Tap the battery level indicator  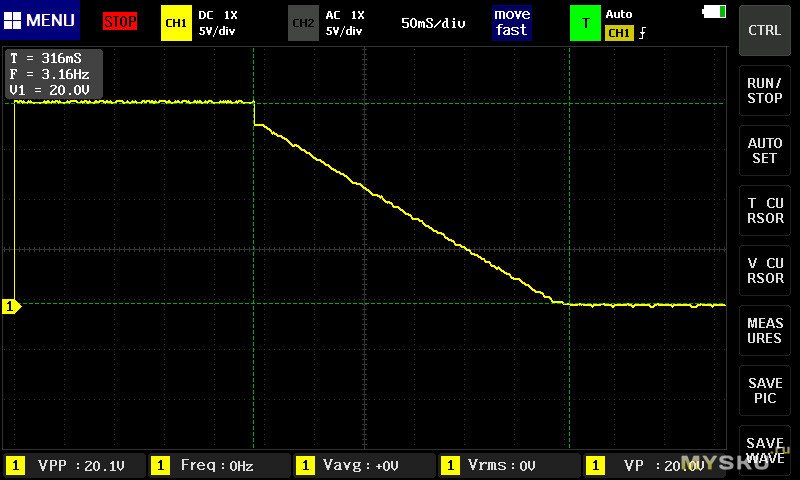714,12
